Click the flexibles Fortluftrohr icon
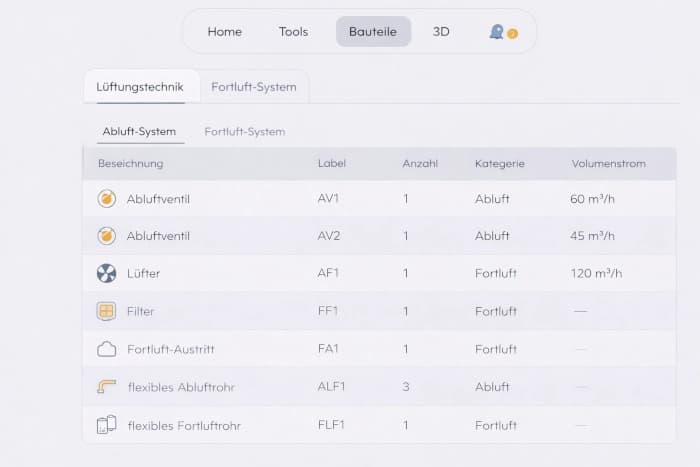Image resolution: width=700 pixels, height=467 pixels. [x=106, y=425]
